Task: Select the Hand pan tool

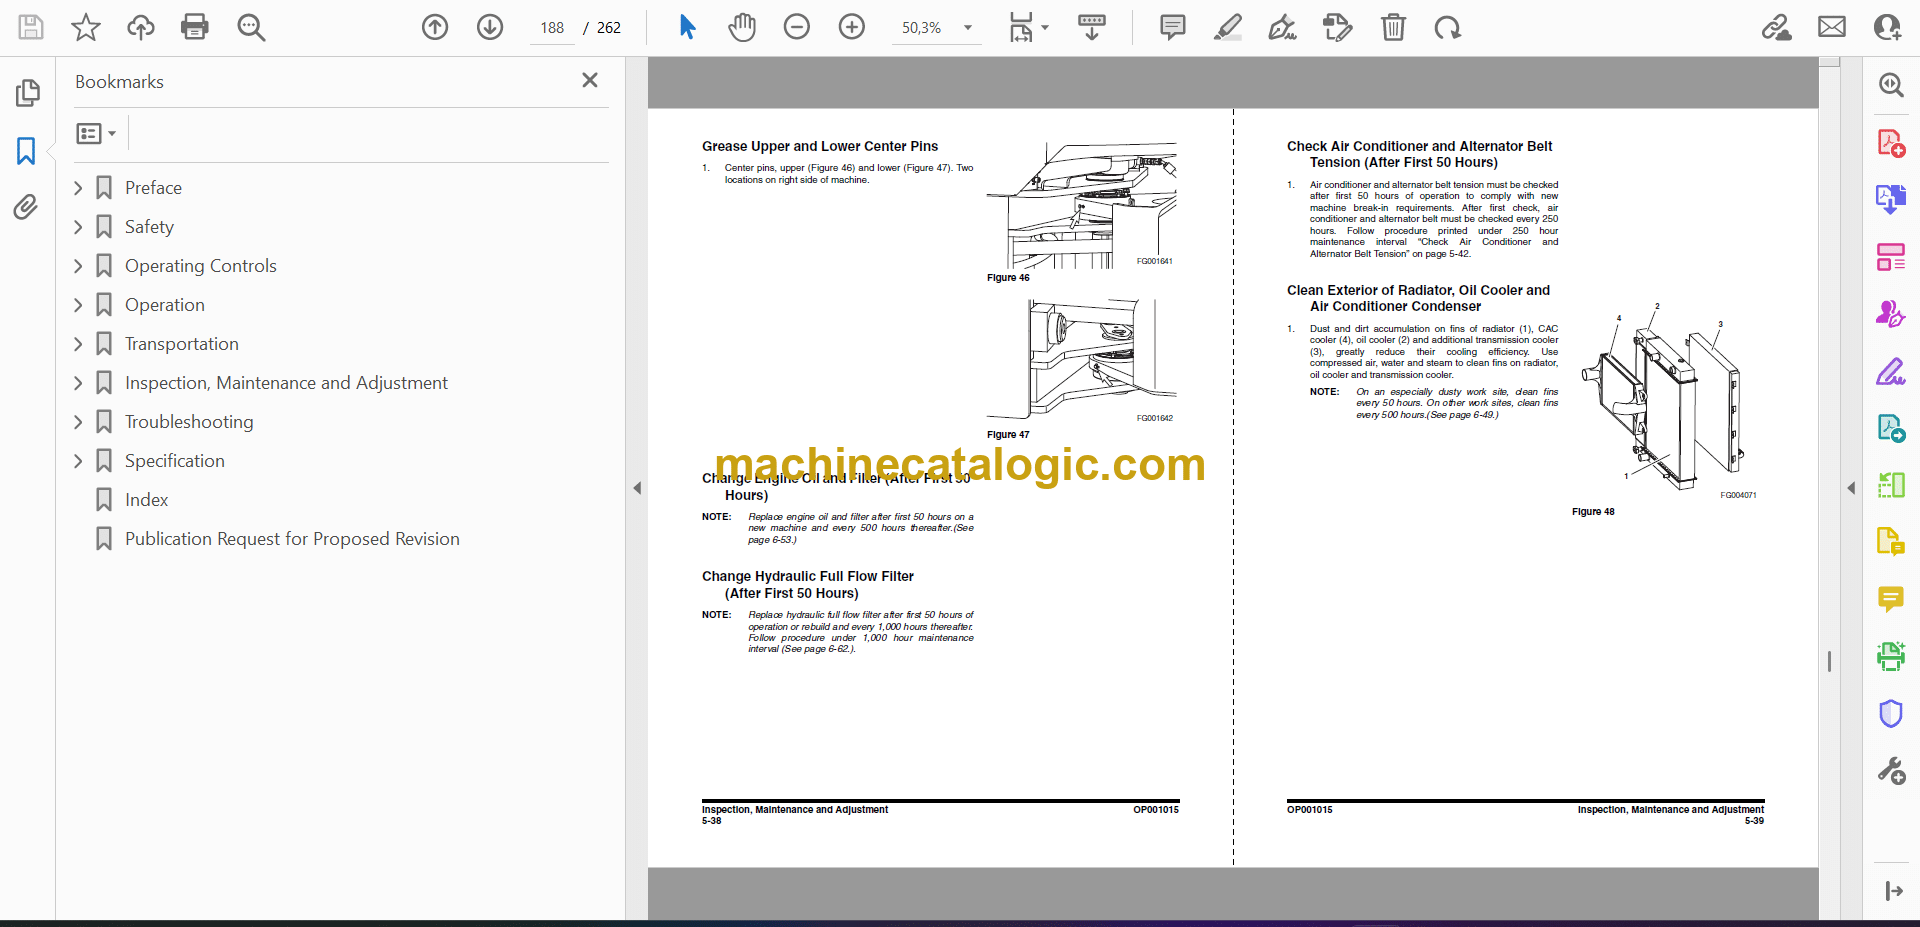Action: (741, 27)
